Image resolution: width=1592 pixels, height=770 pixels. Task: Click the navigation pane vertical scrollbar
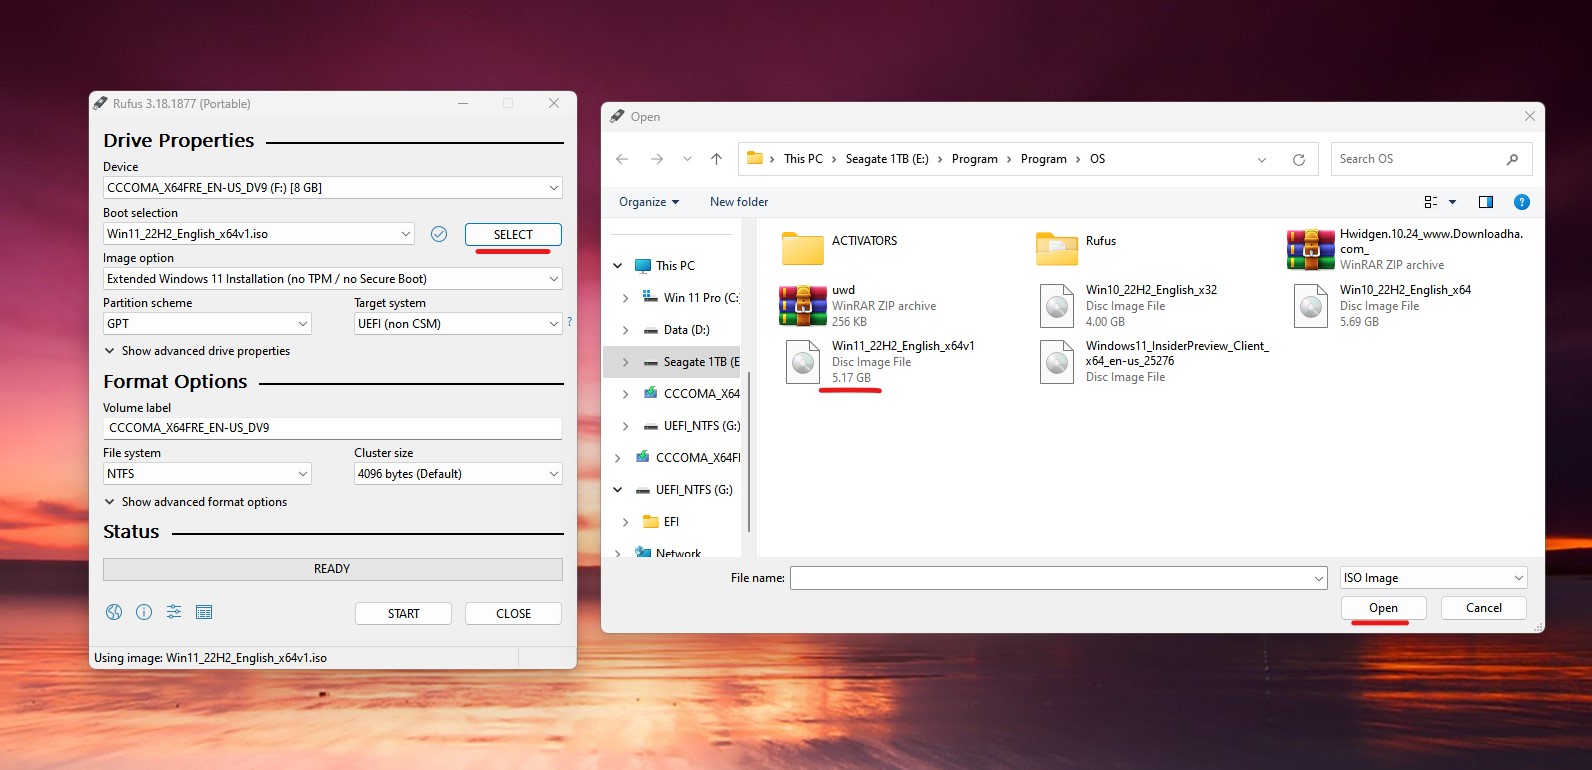coord(748,450)
